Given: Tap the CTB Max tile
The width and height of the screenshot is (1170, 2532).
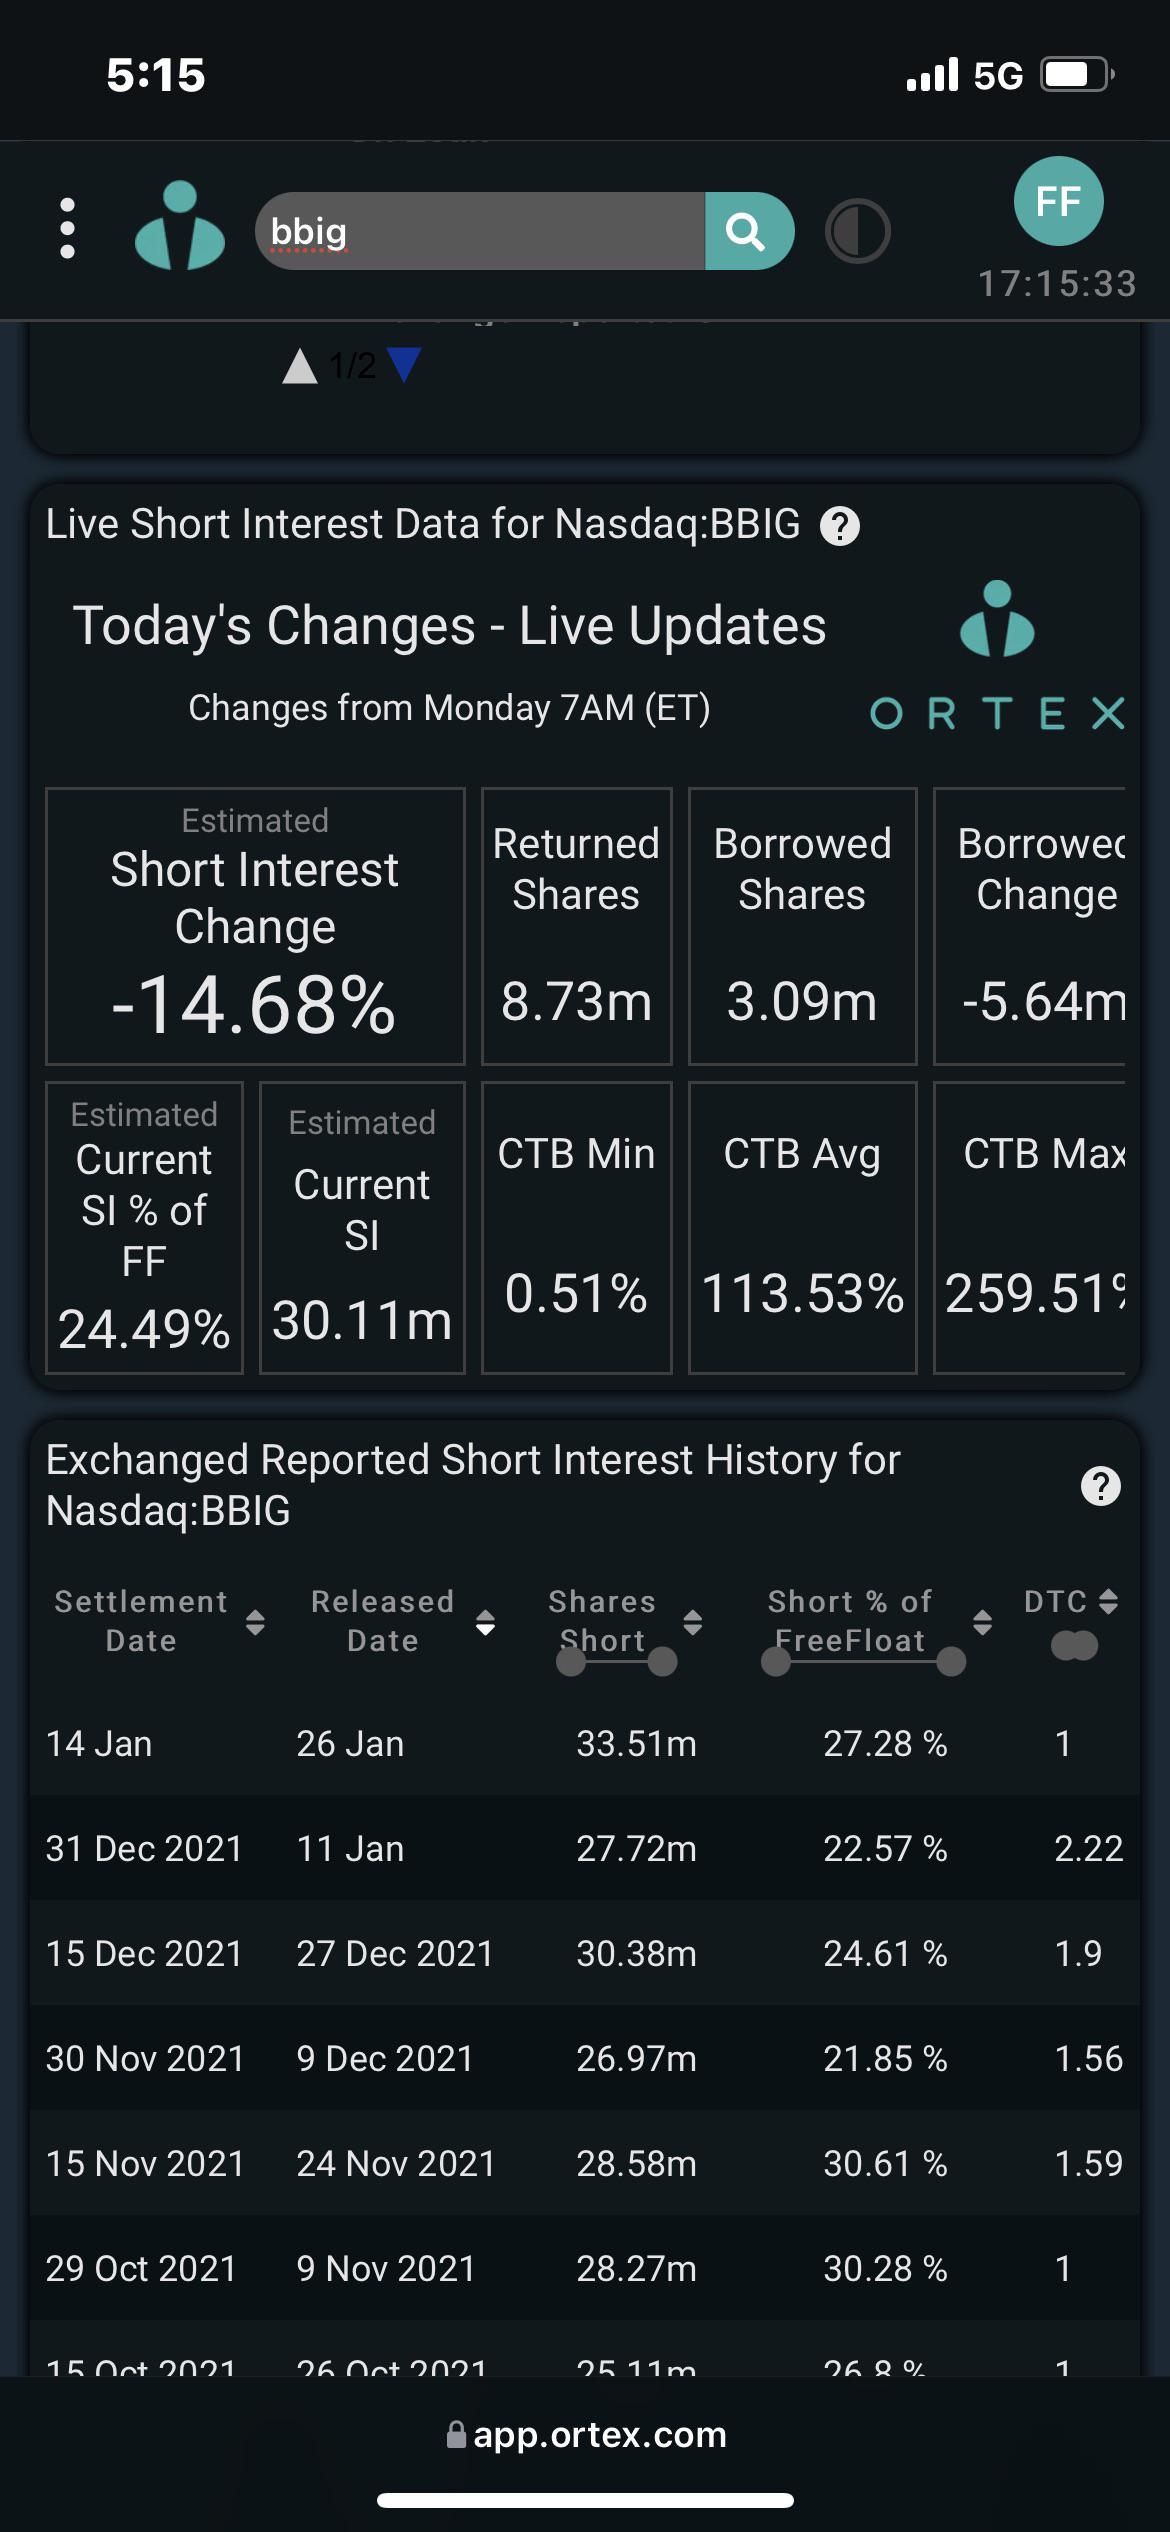Looking at the screenshot, I should coord(1030,1228).
